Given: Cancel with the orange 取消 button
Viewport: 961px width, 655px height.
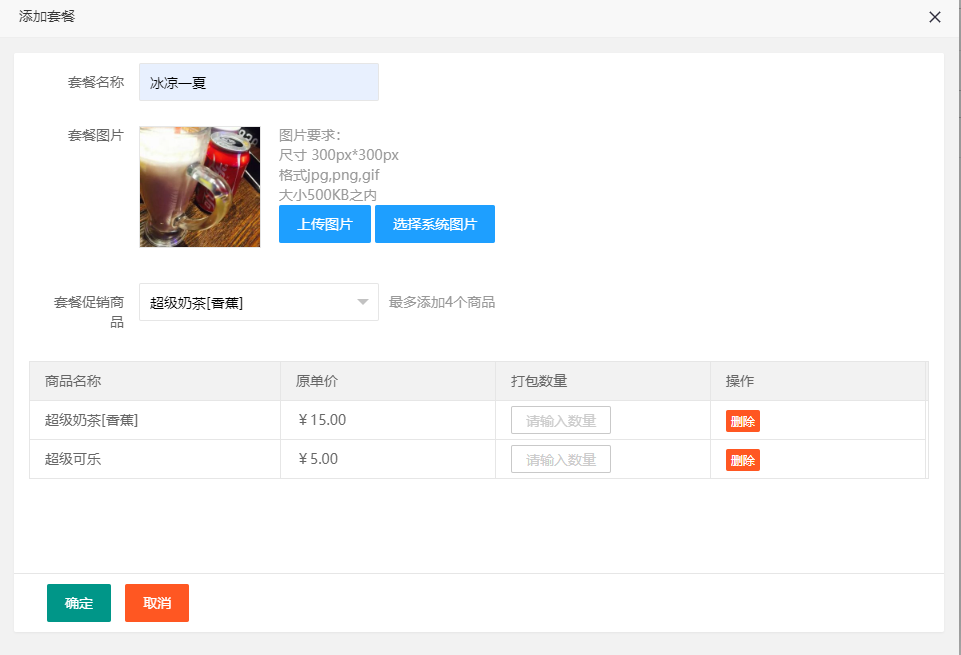Looking at the screenshot, I should [x=156, y=603].
